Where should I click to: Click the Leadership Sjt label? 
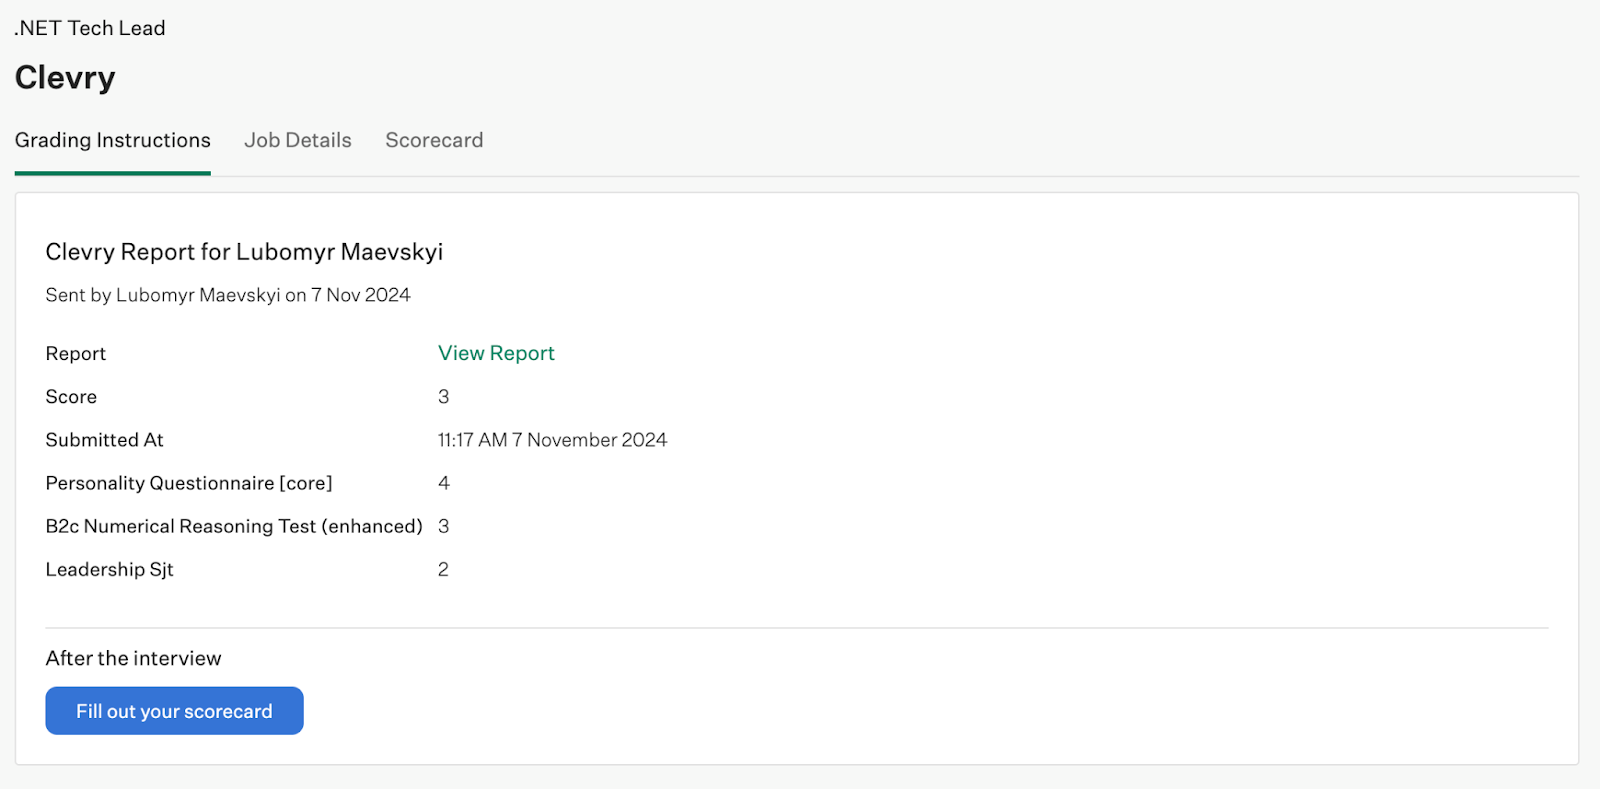[109, 569]
